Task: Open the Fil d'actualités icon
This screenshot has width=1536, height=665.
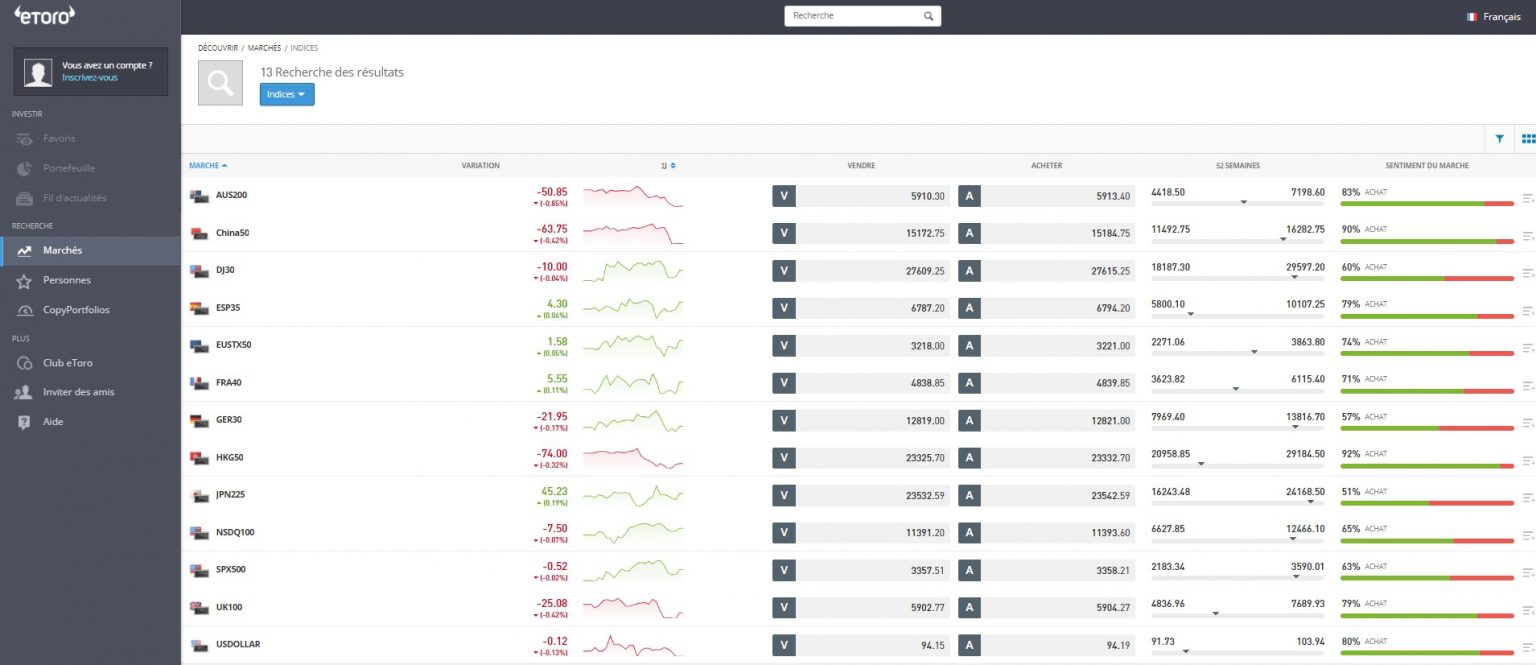Action: 25,197
